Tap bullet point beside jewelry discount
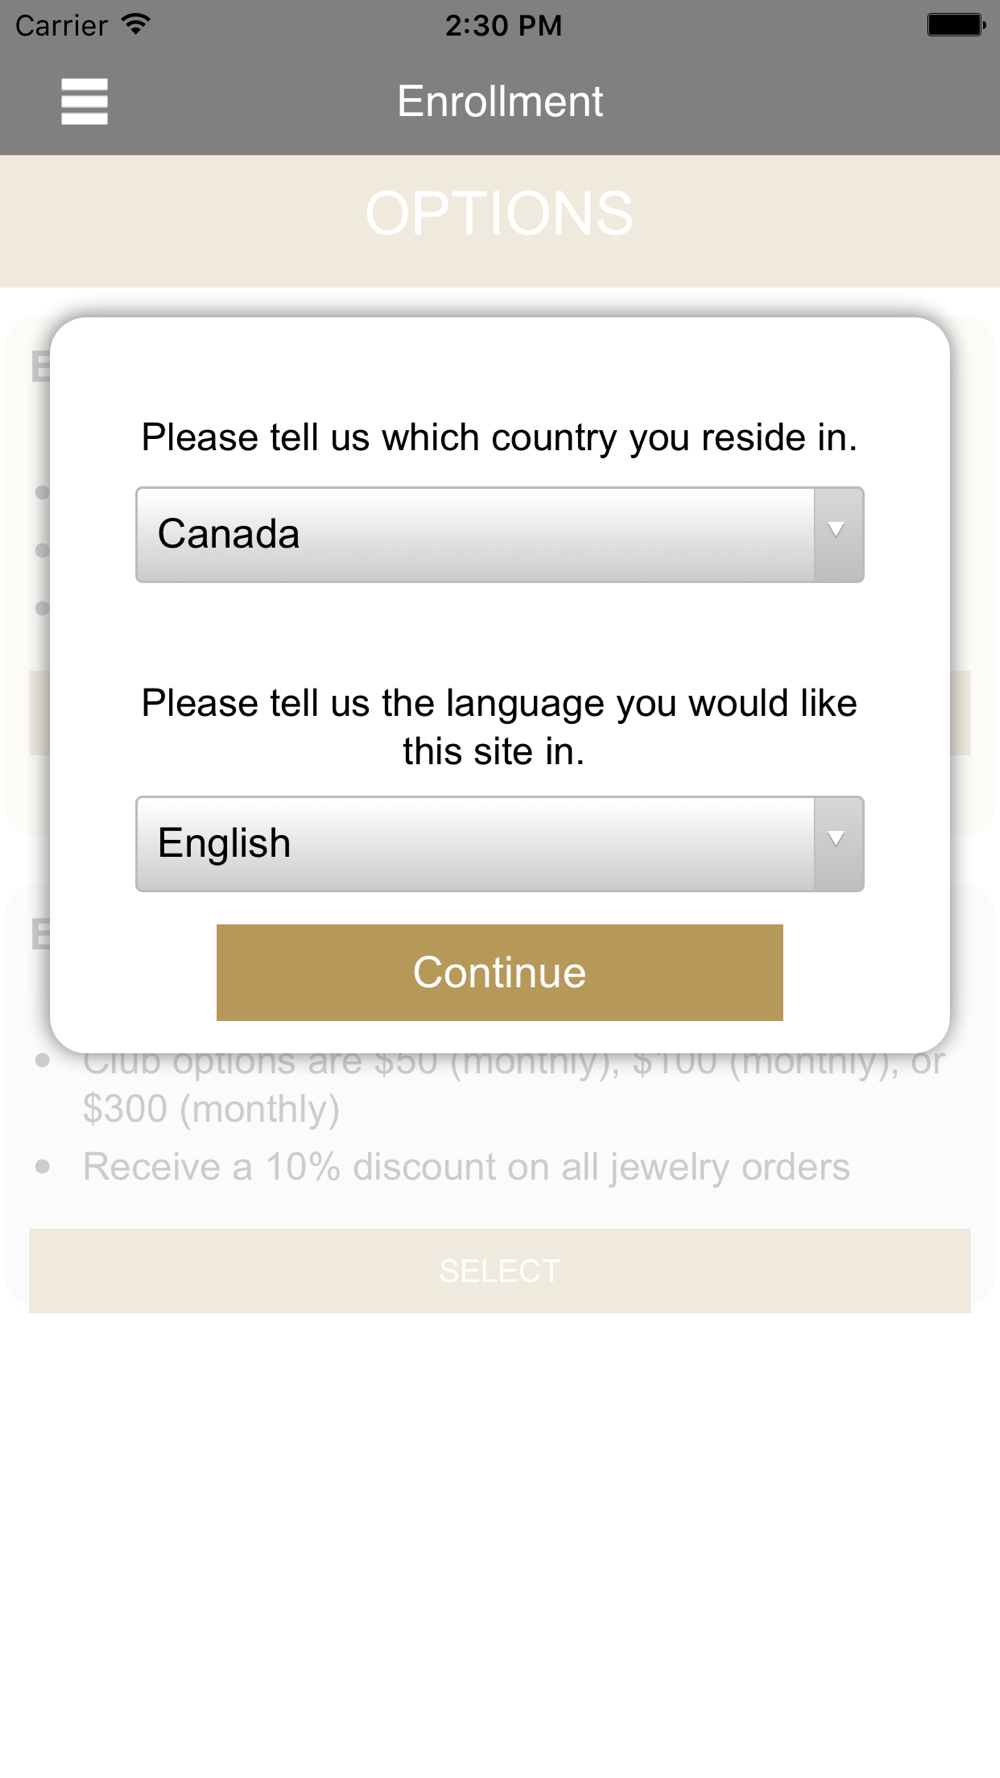The image size is (1000, 1778). [43, 1166]
